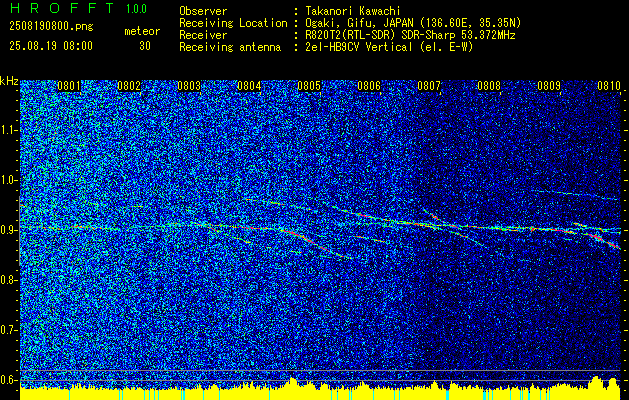629x400 pixels.
Task: Click the kHz axis unit label
Action: tap(9, 81)
